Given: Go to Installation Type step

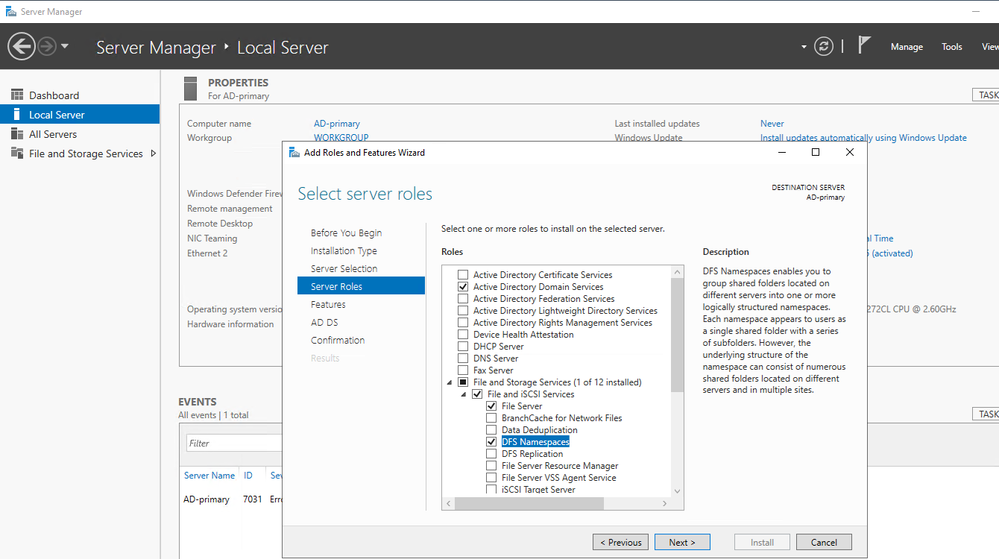Looking at the screenshot, I should [x=343, y=250].
